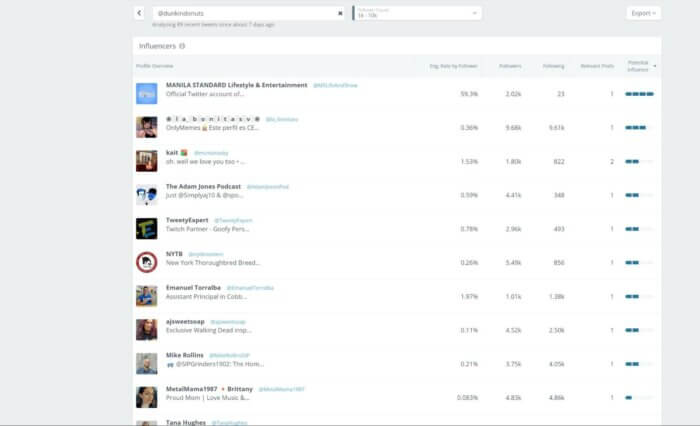Open the TweetyExpert name link
700x426 pixels.
(x=187, y=220)
